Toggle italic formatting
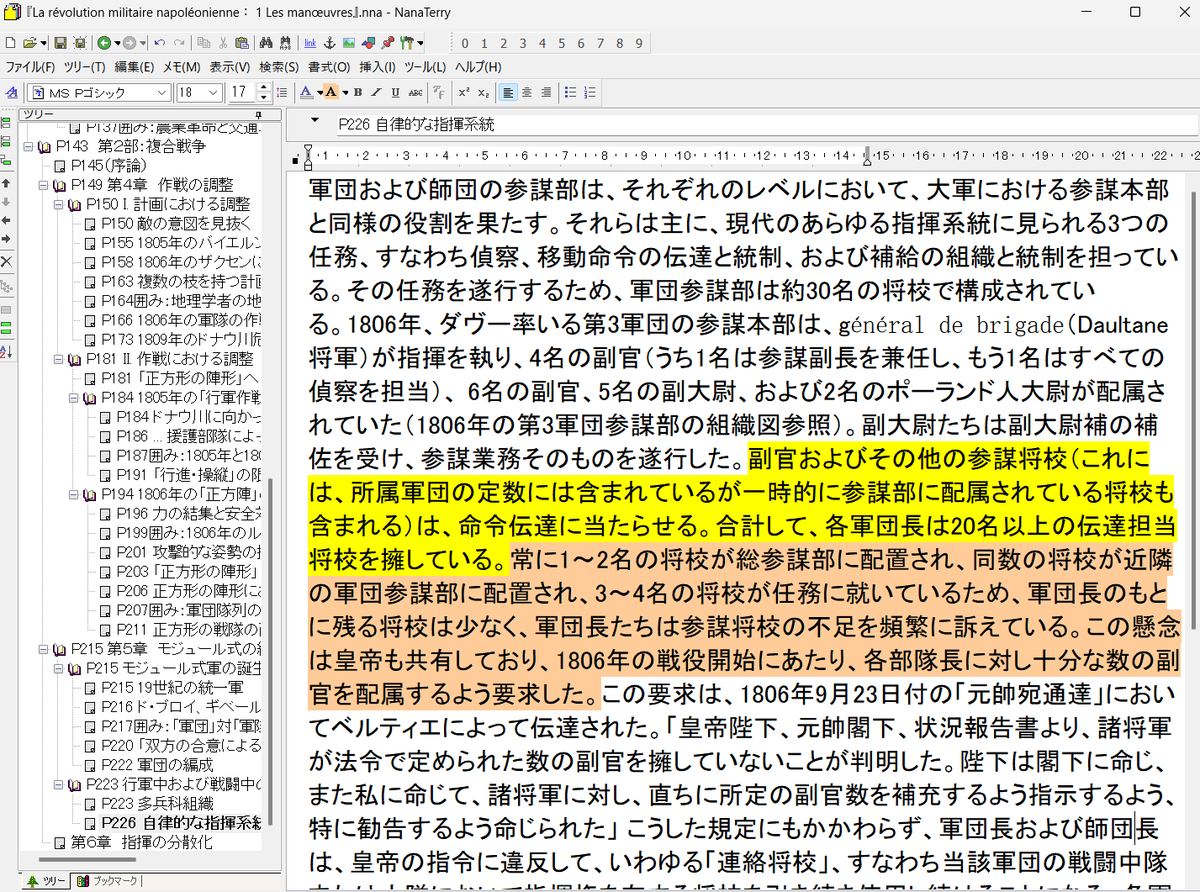Screen dimensions: 1200x892 376,91
